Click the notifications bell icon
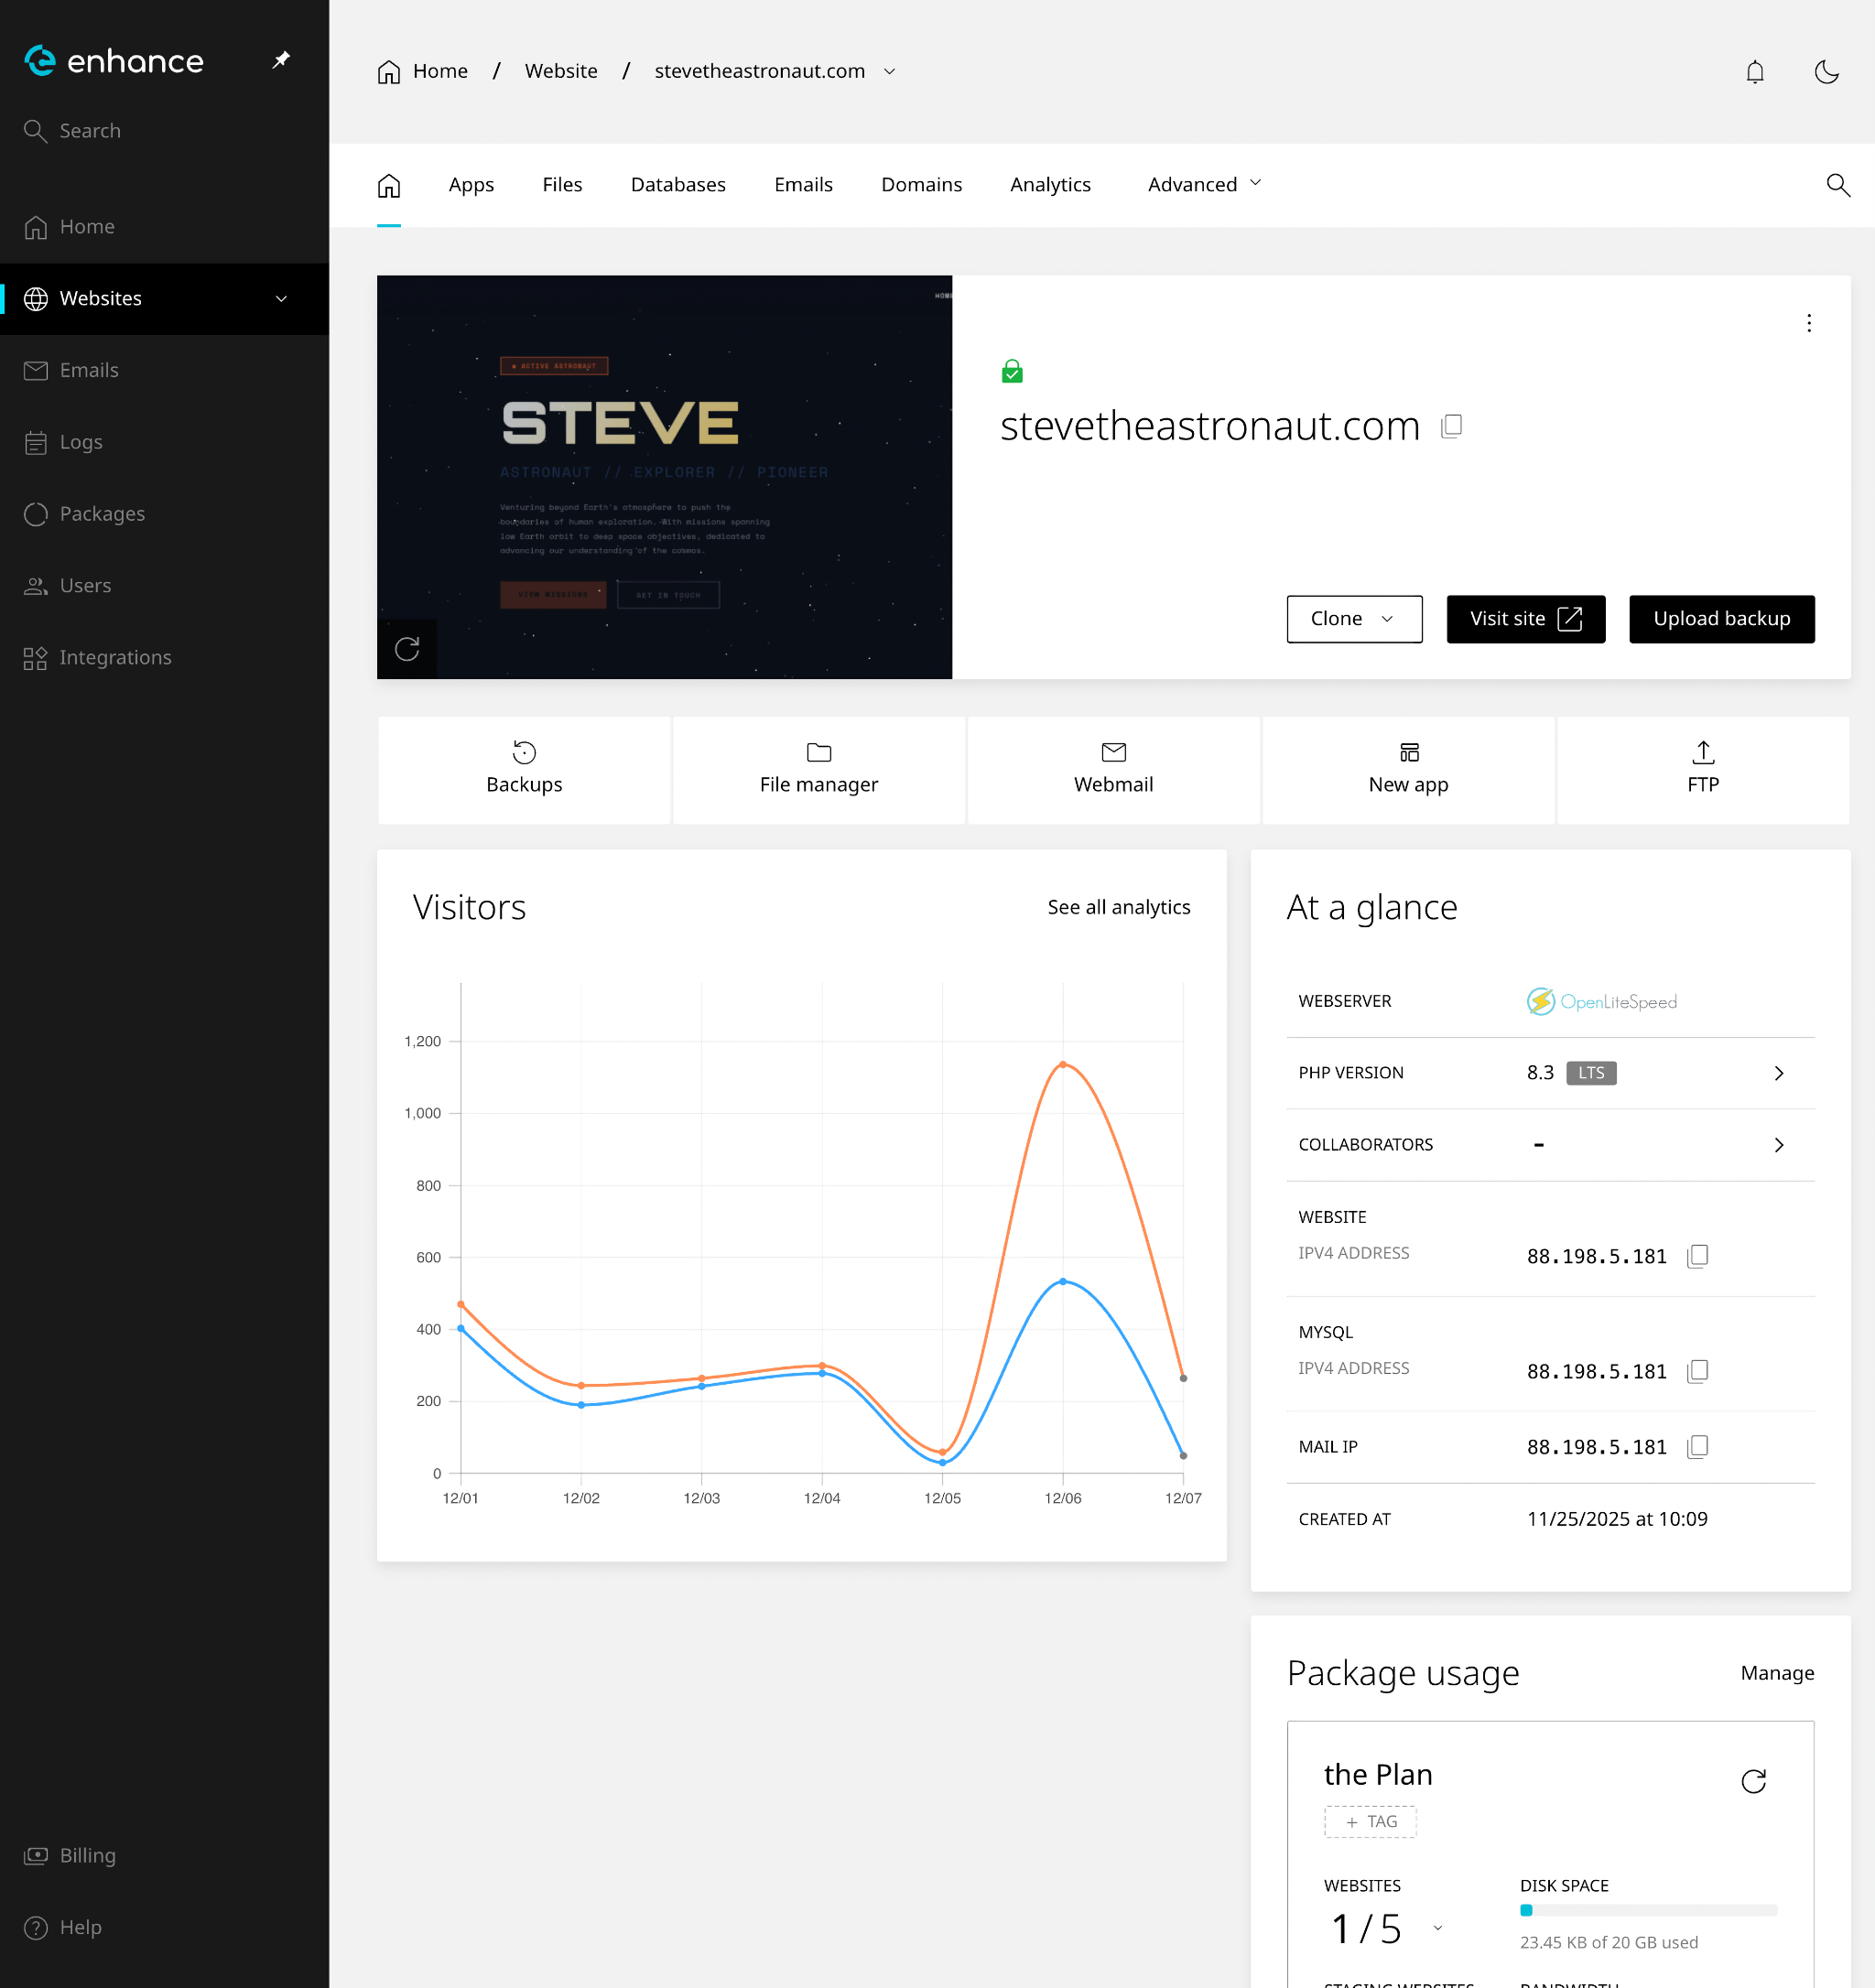Viewport: 1875px width, 1988px height. pyautogui.click(x=1754, y=72)
